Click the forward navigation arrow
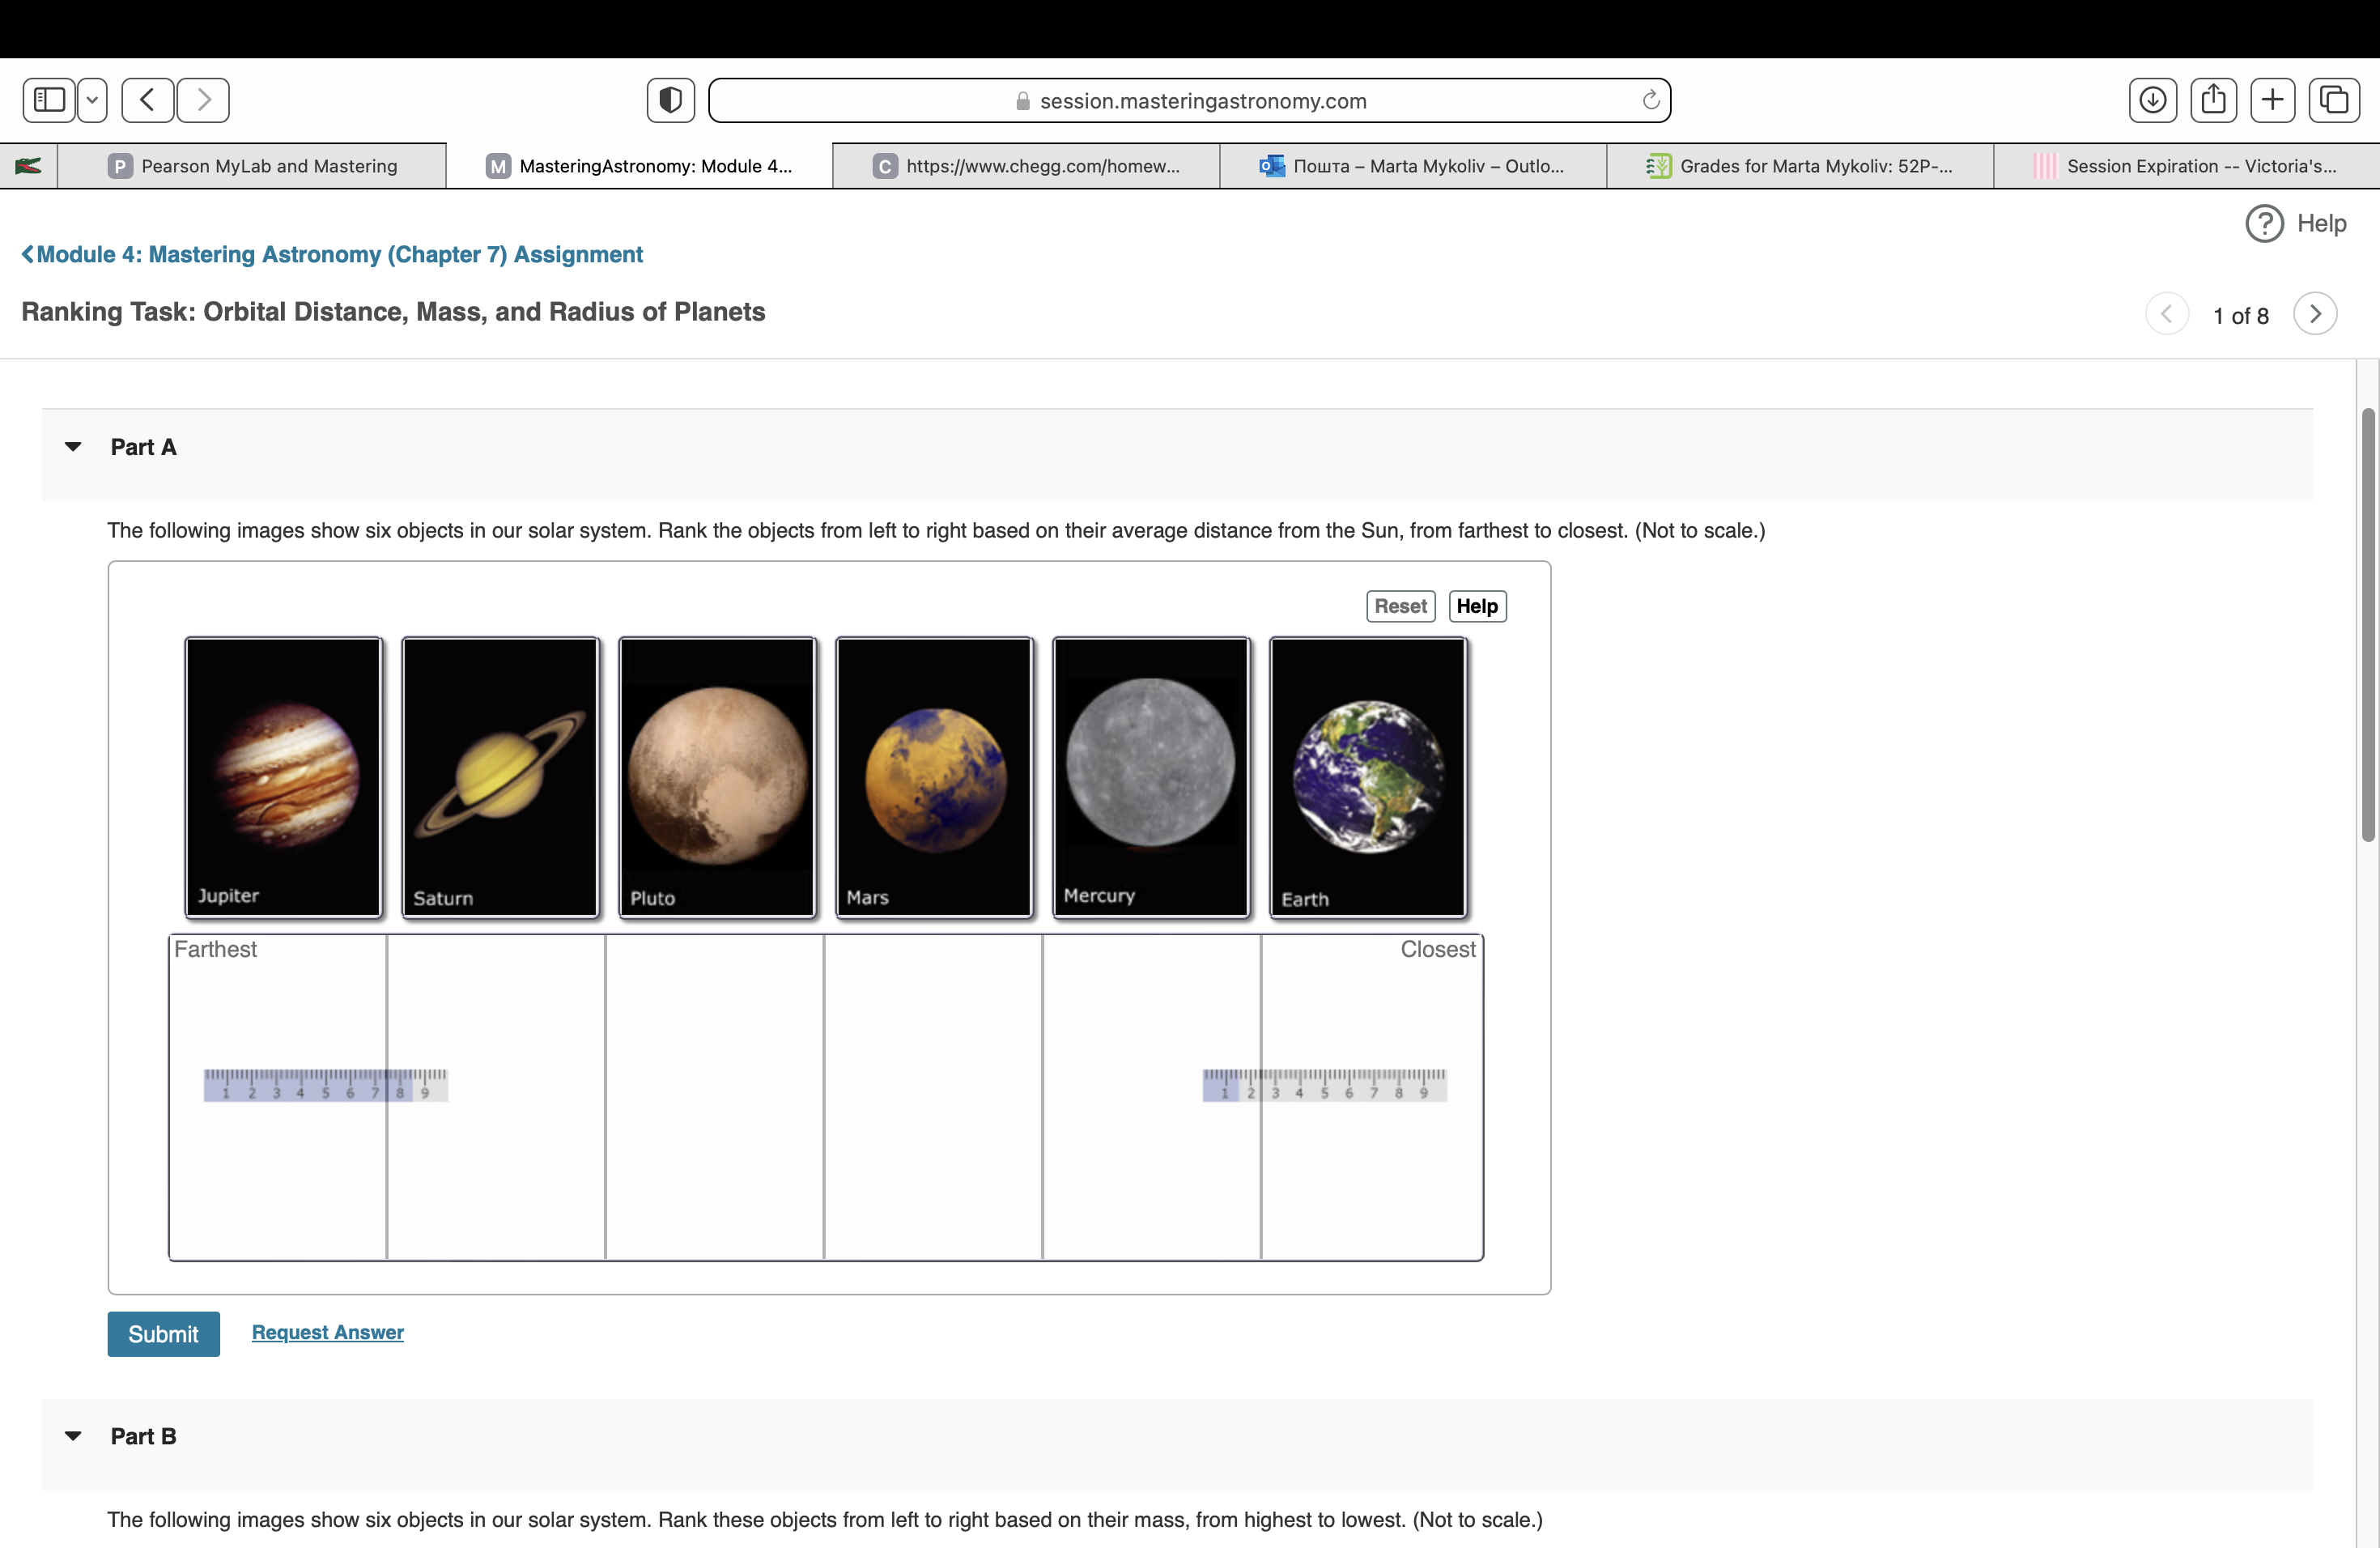The image size is (2380, 1548). click(203, 99)
